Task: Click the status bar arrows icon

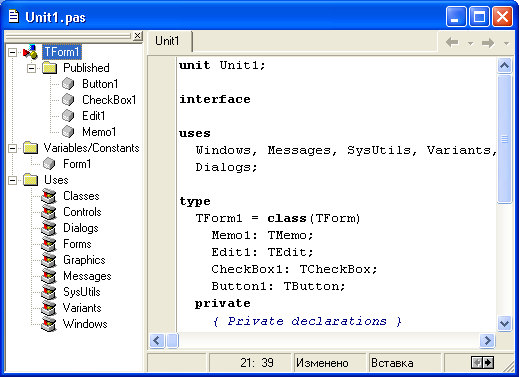Action: 482,362
